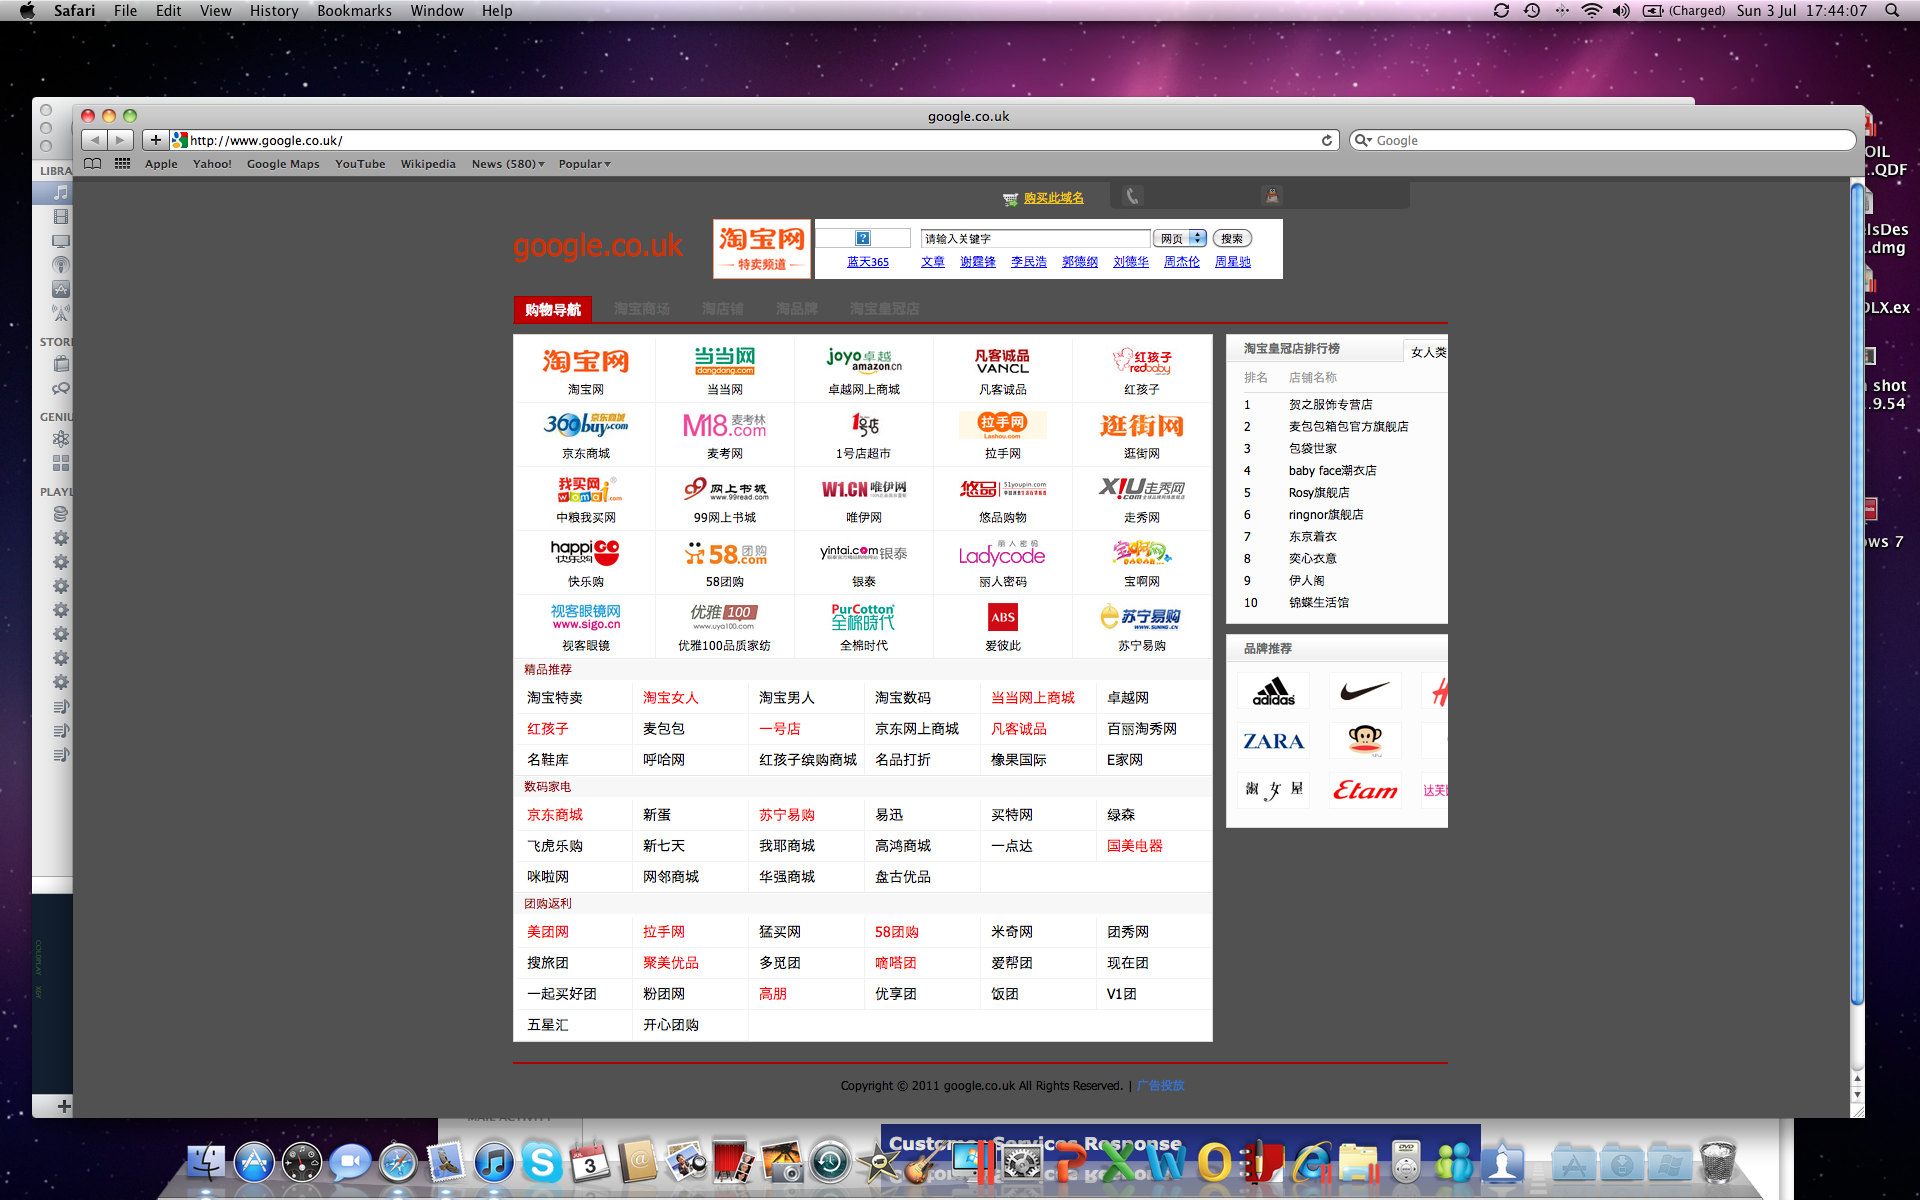Click the adidas brand logo

[x=1274, y=691]
